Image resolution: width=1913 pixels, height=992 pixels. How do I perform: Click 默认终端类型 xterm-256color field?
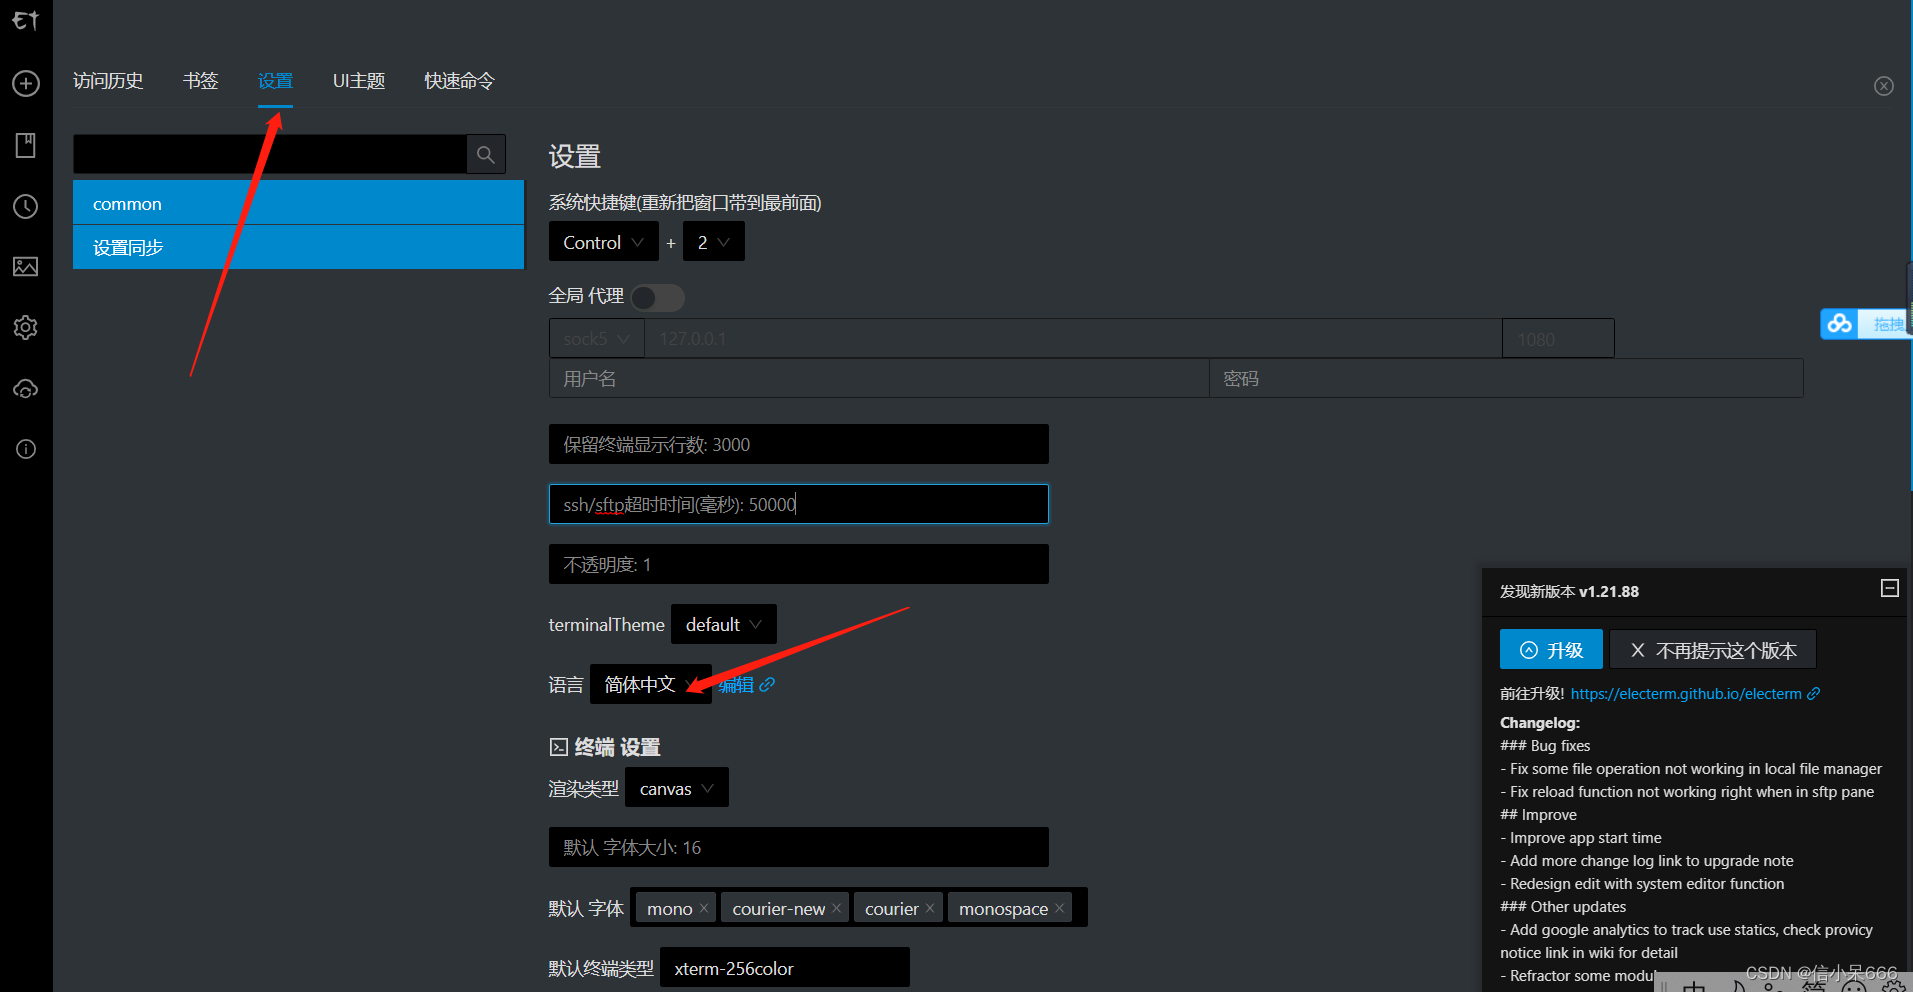[x=785, y=968]
